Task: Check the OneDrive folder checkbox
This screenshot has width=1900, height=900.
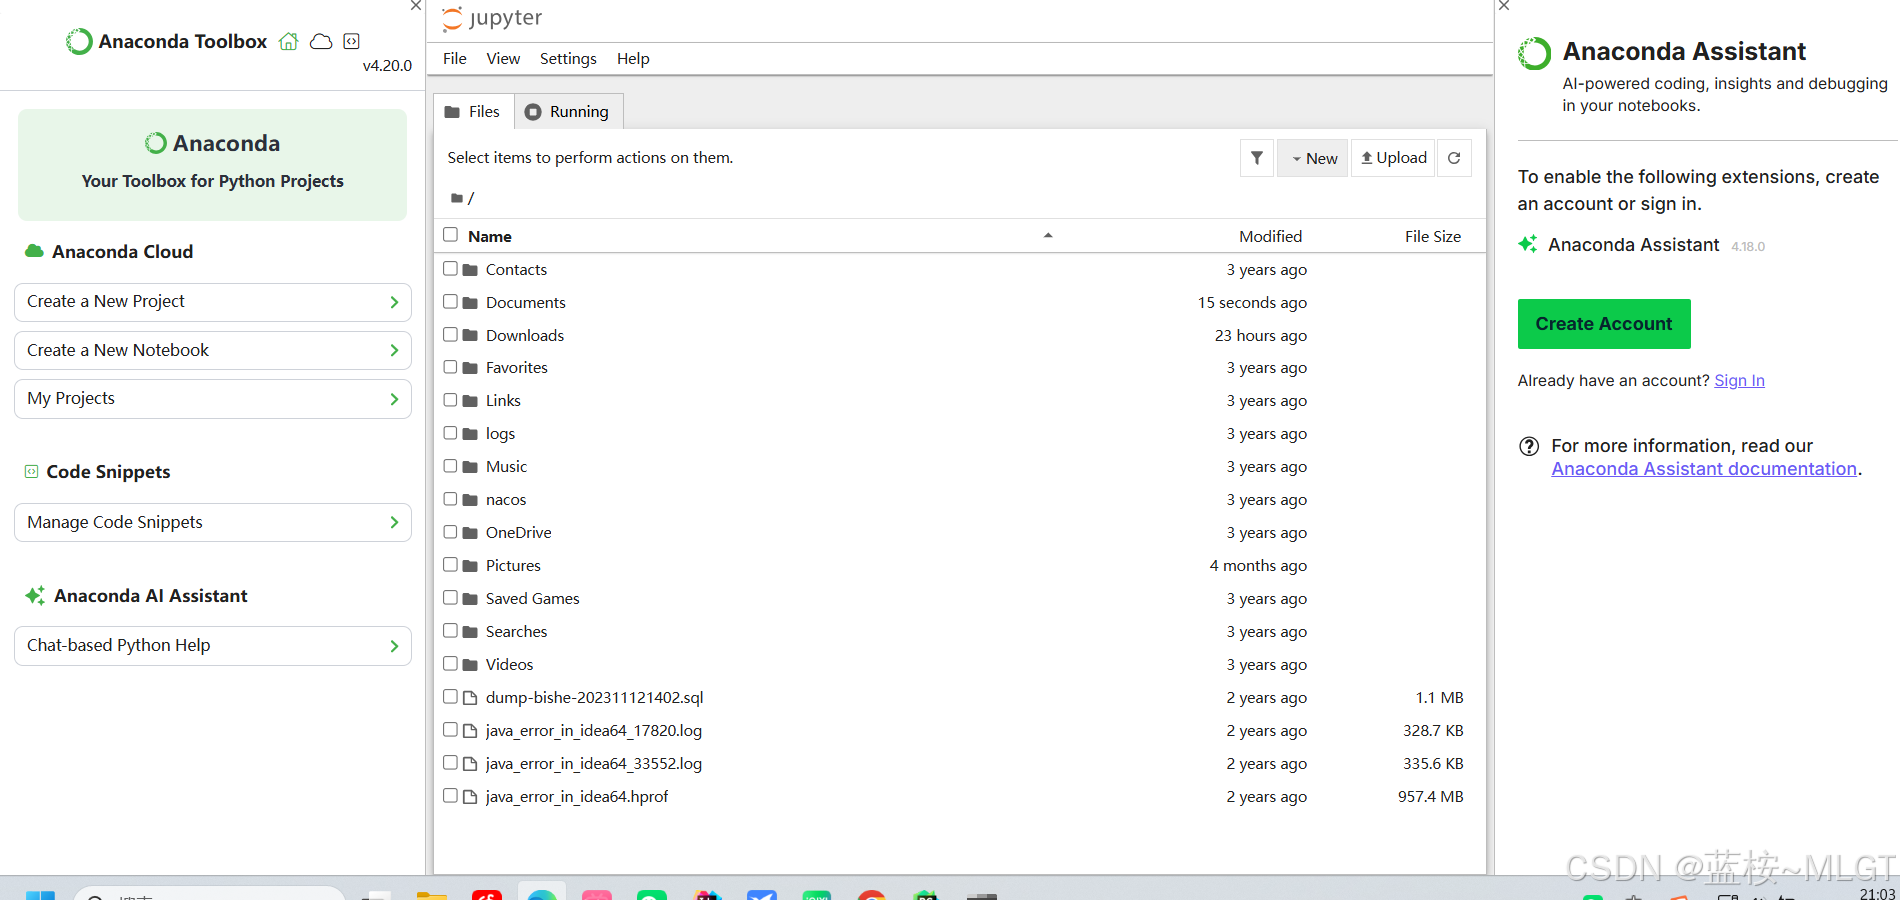Action: pyautogui.click(x=451, y=532)
